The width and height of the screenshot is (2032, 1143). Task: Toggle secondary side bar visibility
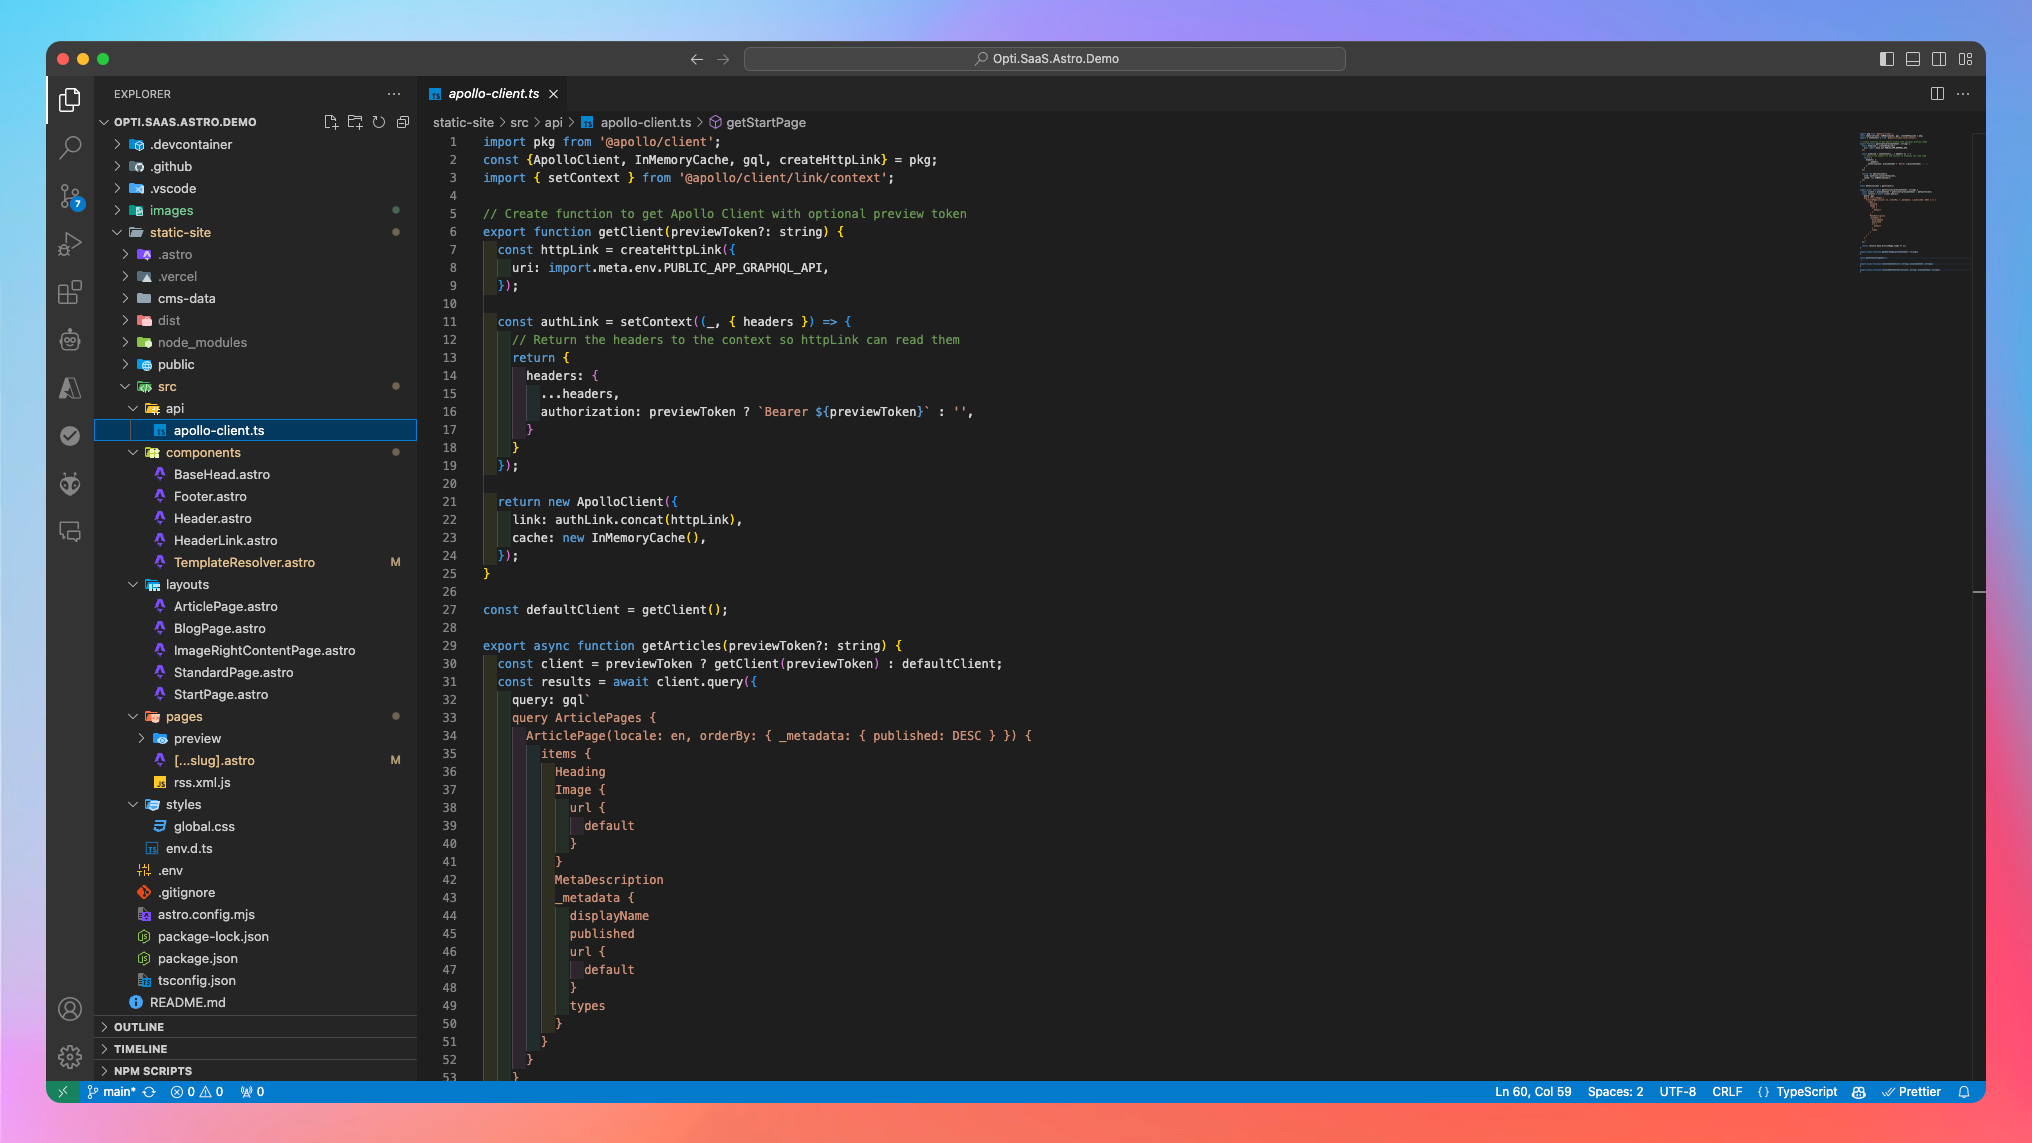pos(1938,59)
